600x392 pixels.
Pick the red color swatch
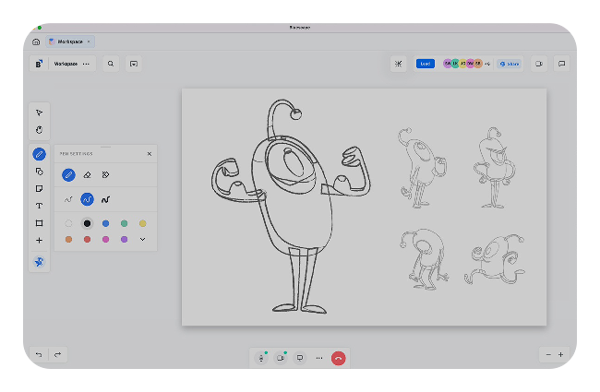coord(87,239)
